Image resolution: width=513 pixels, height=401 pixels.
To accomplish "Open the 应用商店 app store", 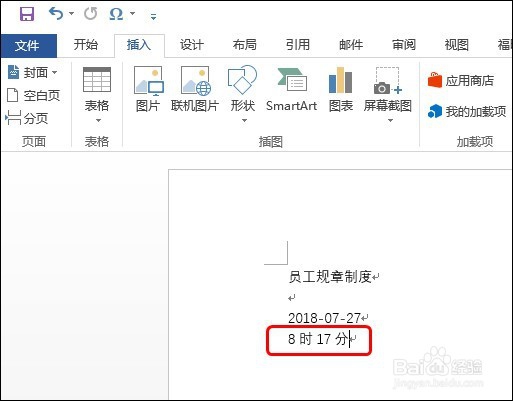I will tap(461, 80).
